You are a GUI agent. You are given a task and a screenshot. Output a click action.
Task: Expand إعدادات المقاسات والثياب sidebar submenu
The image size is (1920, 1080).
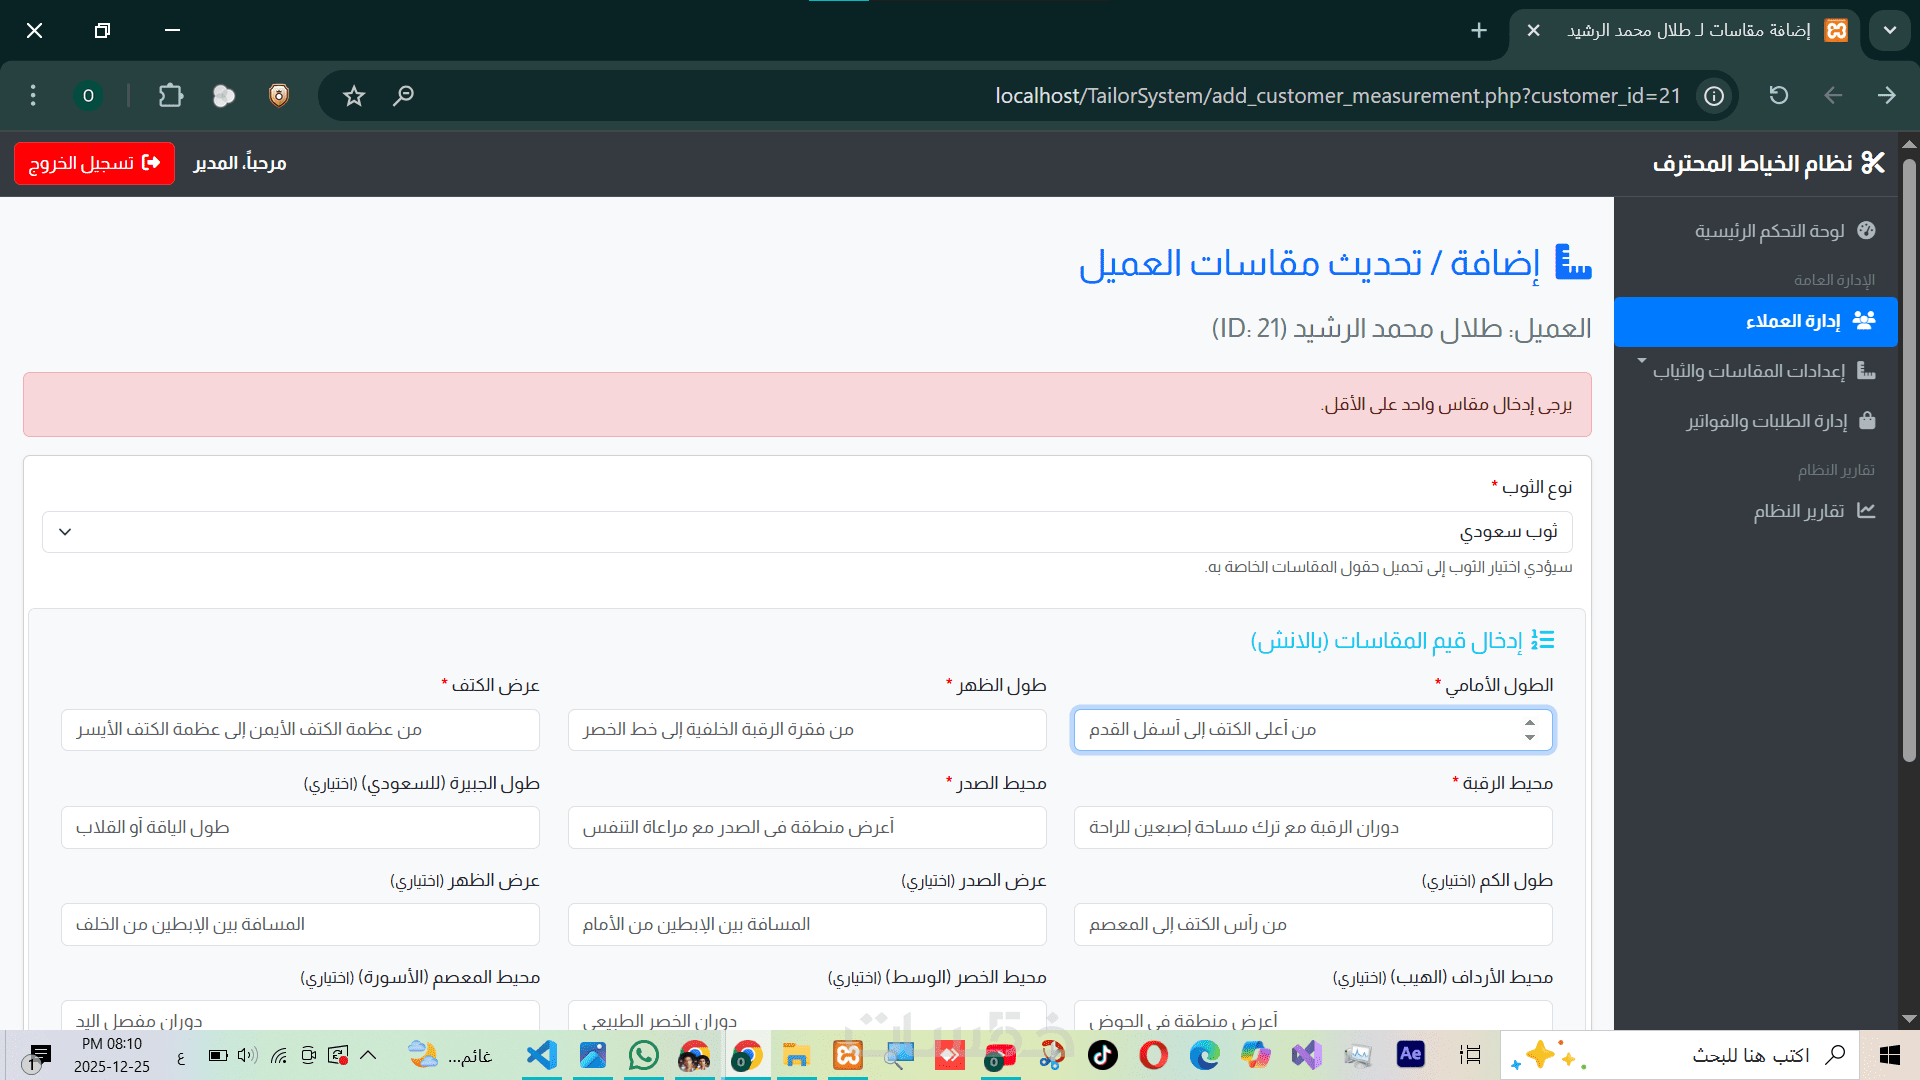1748,371
